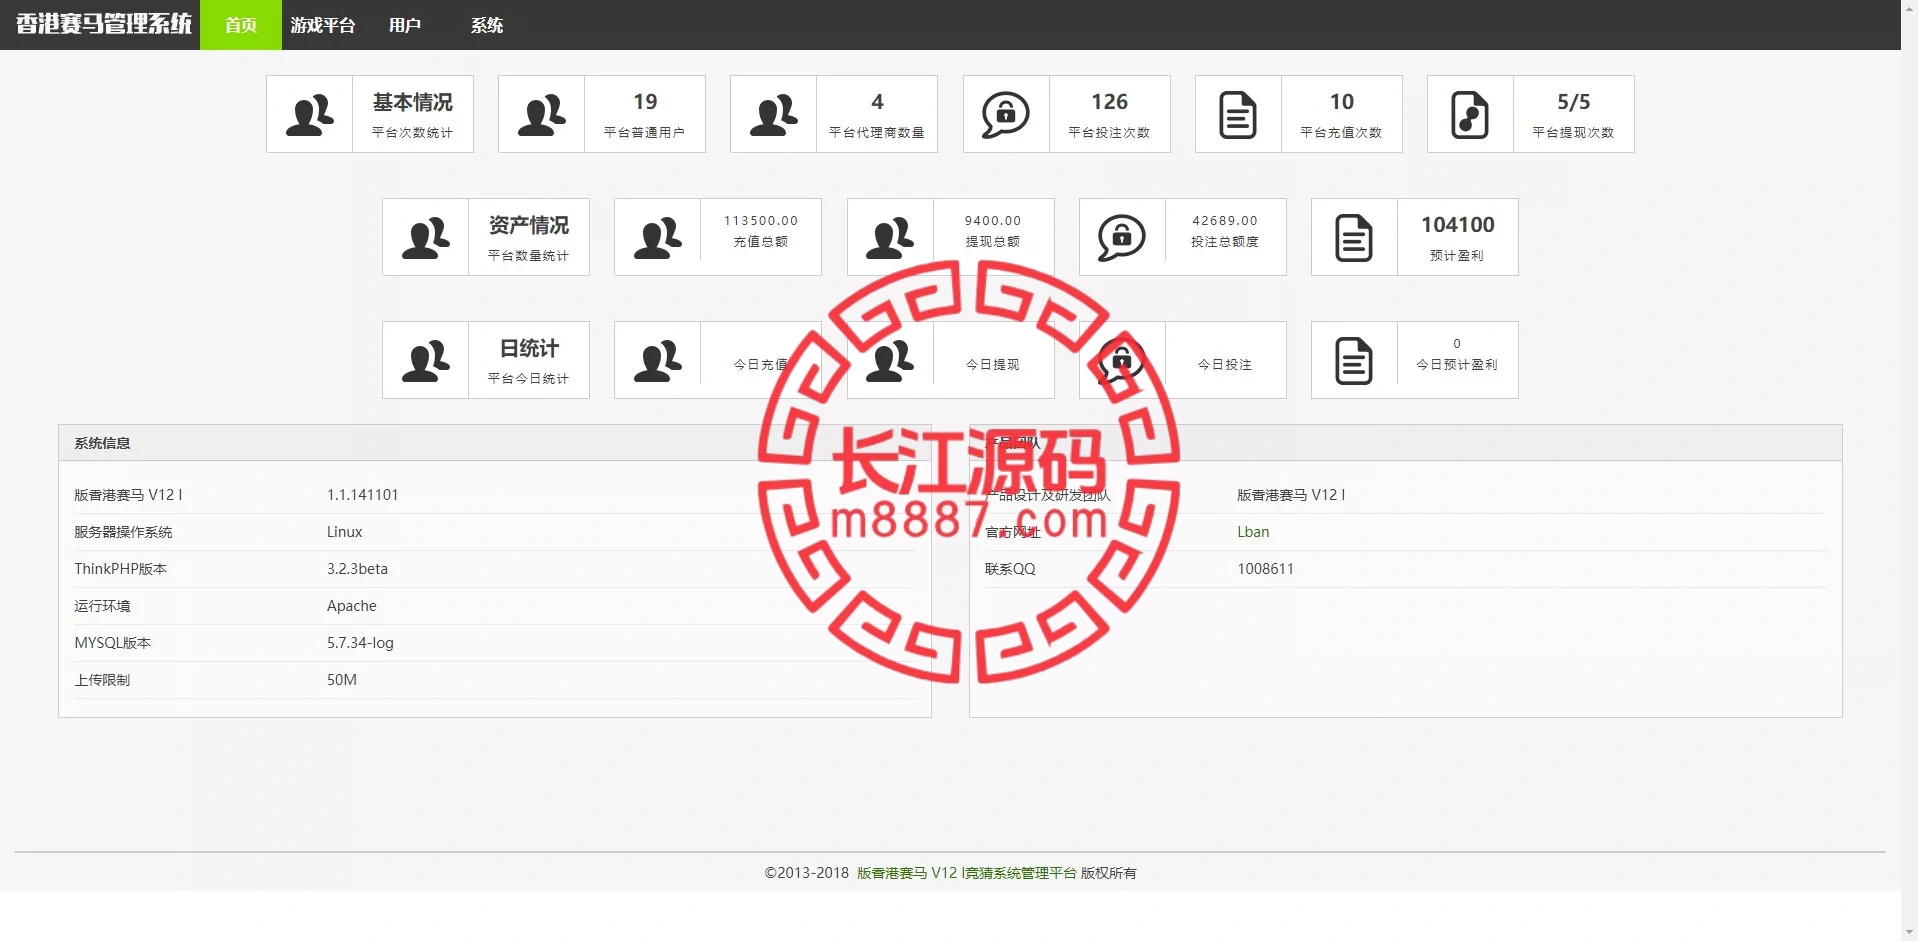Select the 今日预计盈利 label

(1457, 365)
